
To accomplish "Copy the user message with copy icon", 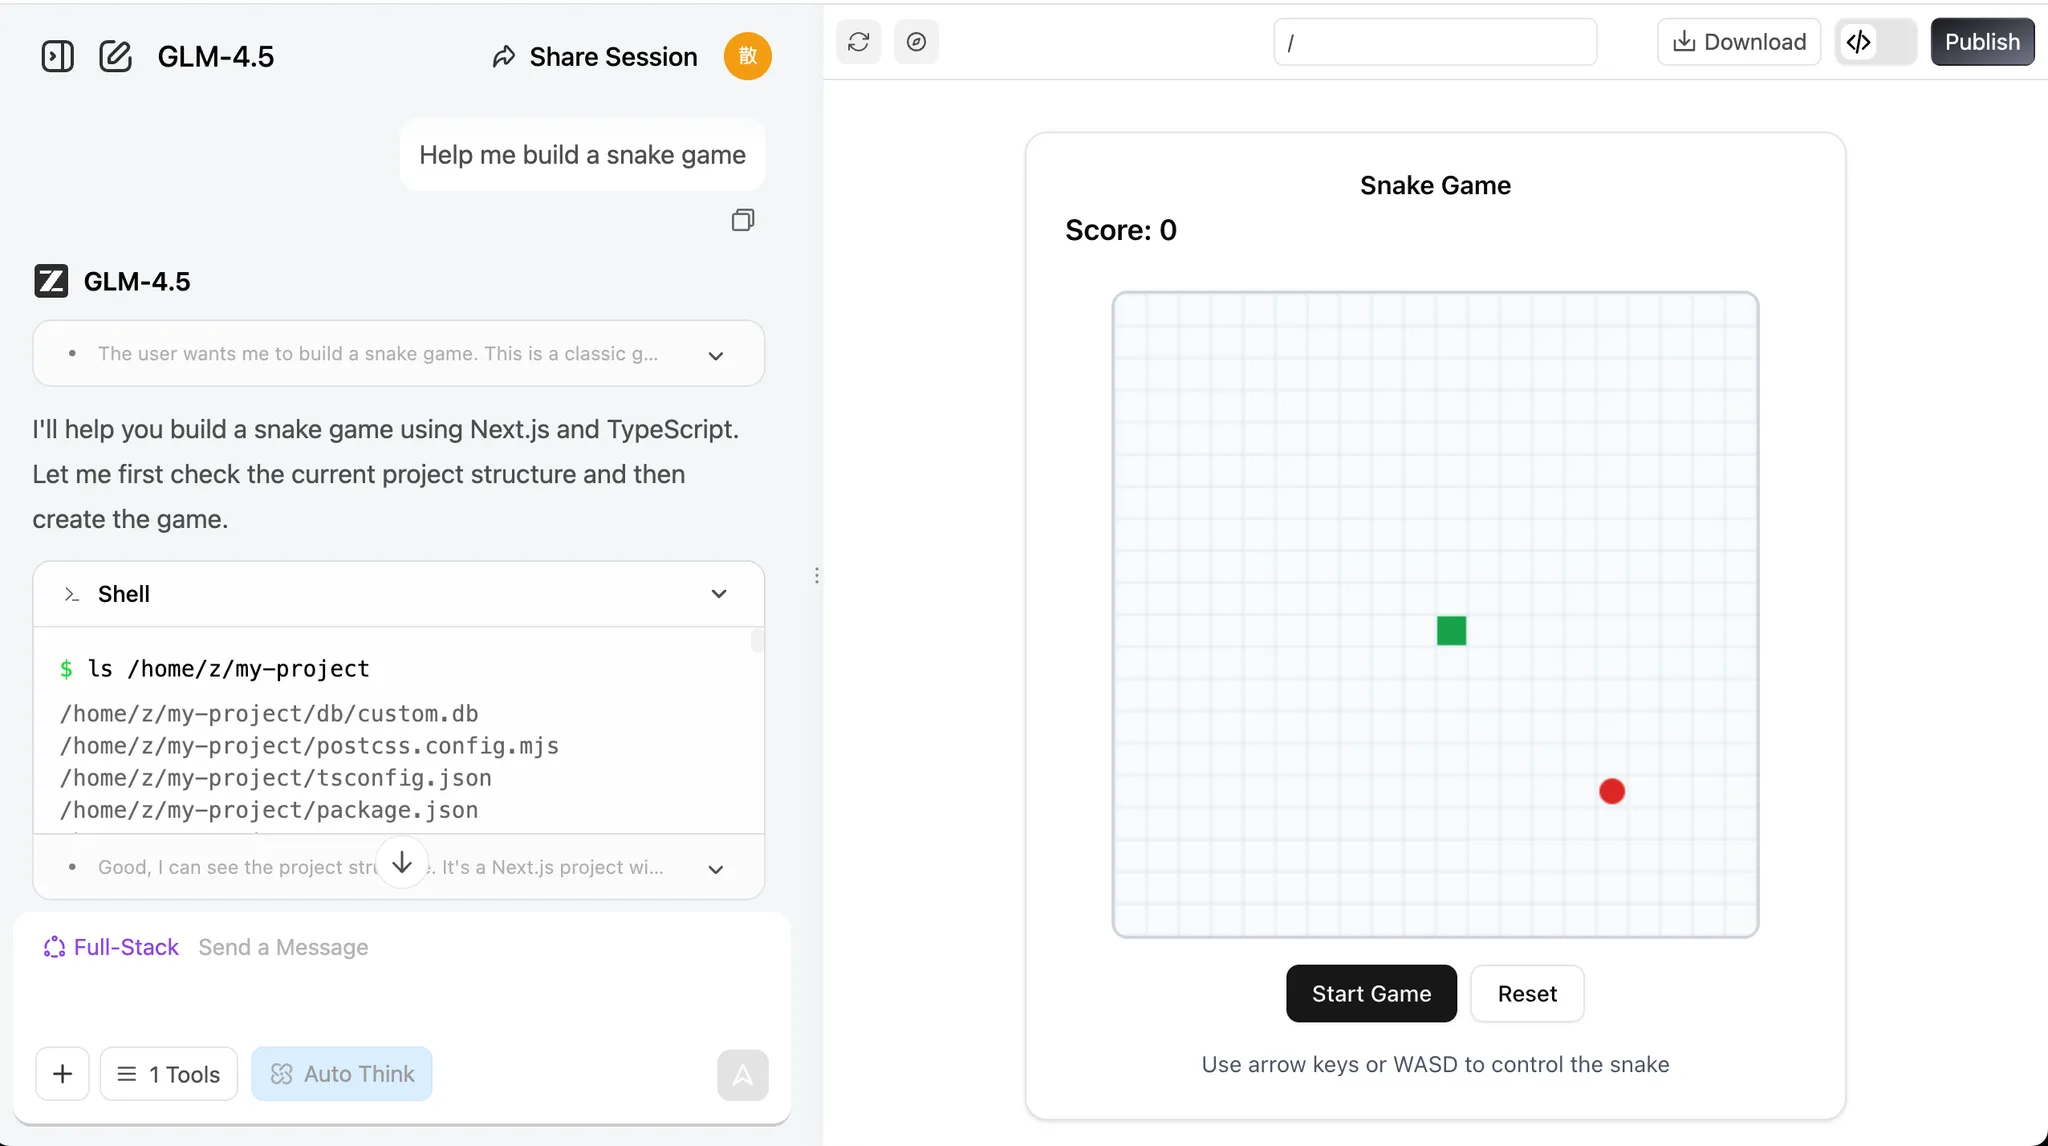I will tap(742, 220).
